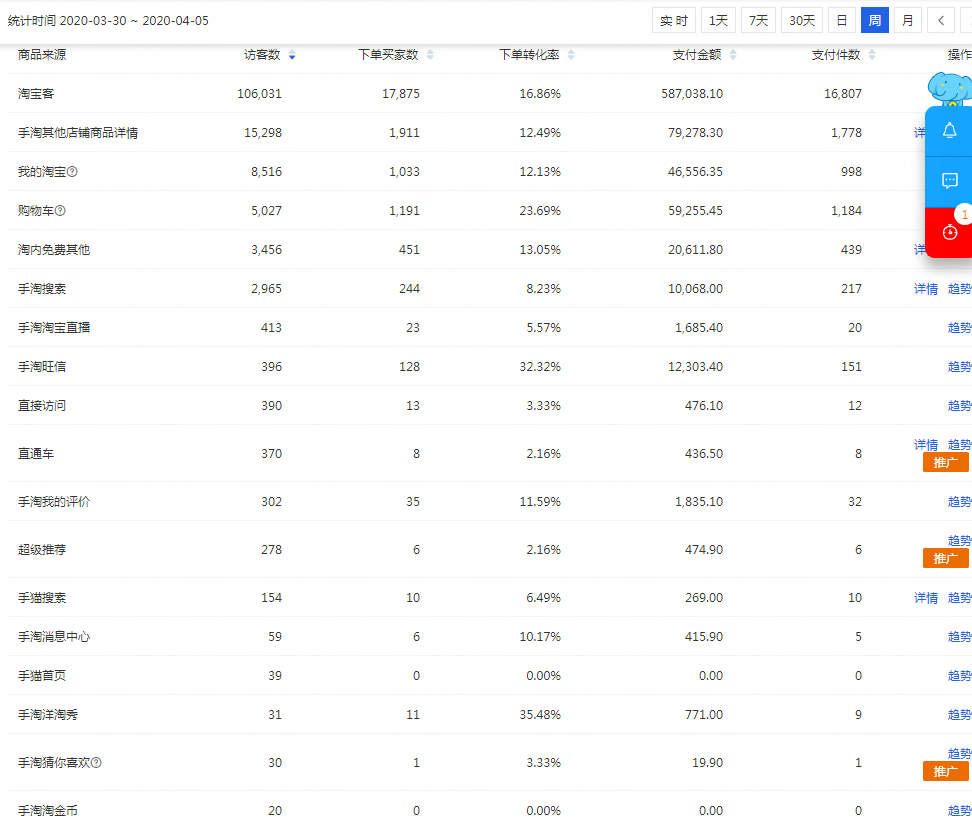Click the 手淘其他店铺商品详情 row label
Image resolution: width=972 pixels, height=819 pixels.
tap(78, 133)
